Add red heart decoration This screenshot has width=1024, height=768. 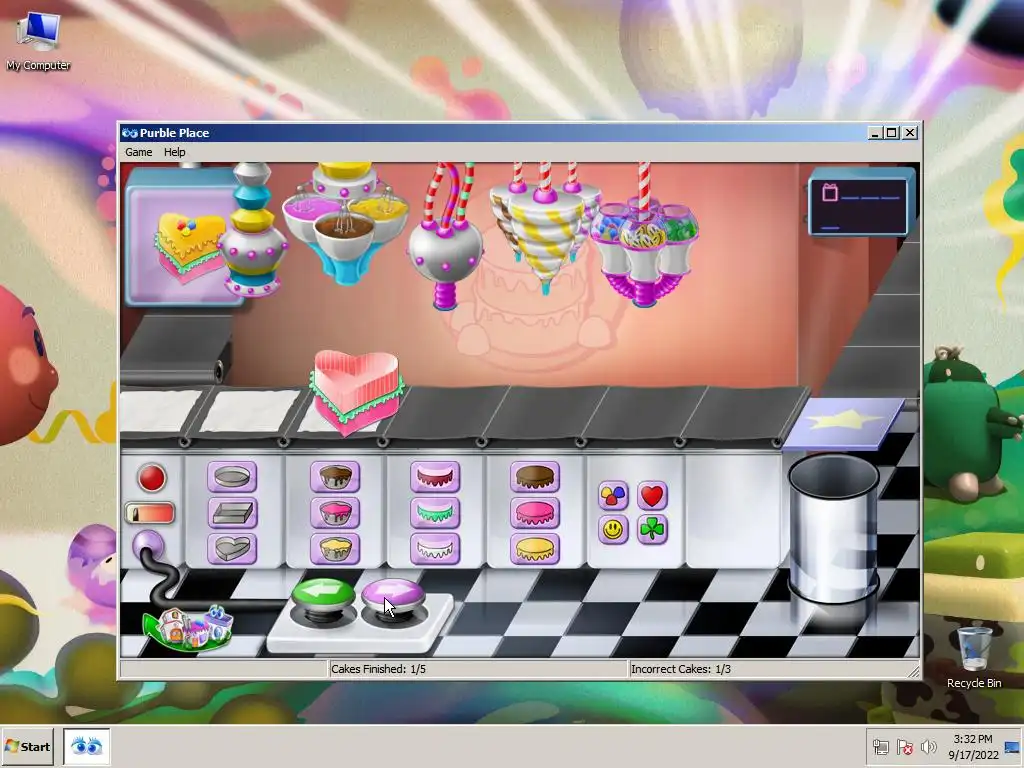(652, 496)
